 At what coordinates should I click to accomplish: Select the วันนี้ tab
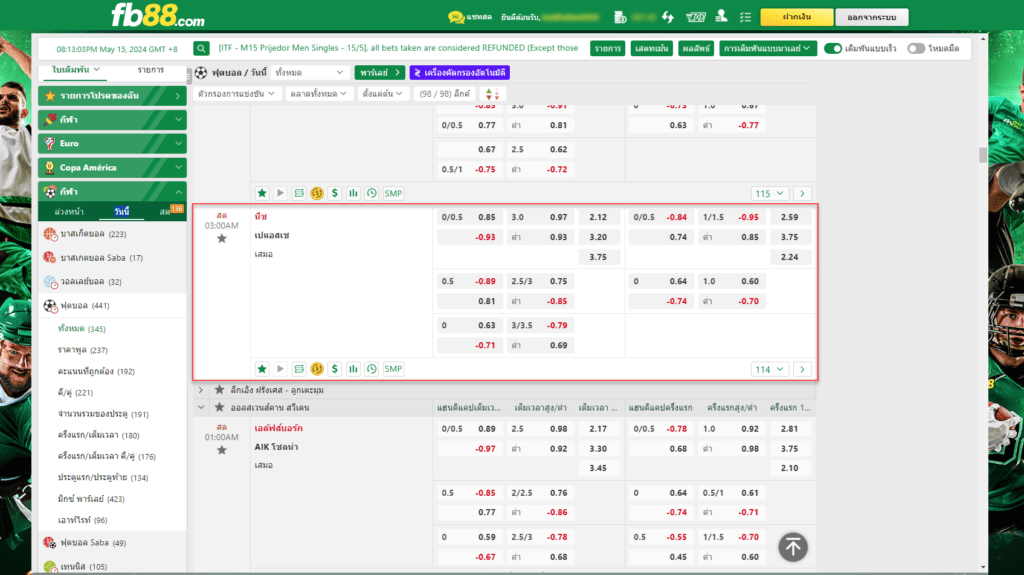(121, 212)
